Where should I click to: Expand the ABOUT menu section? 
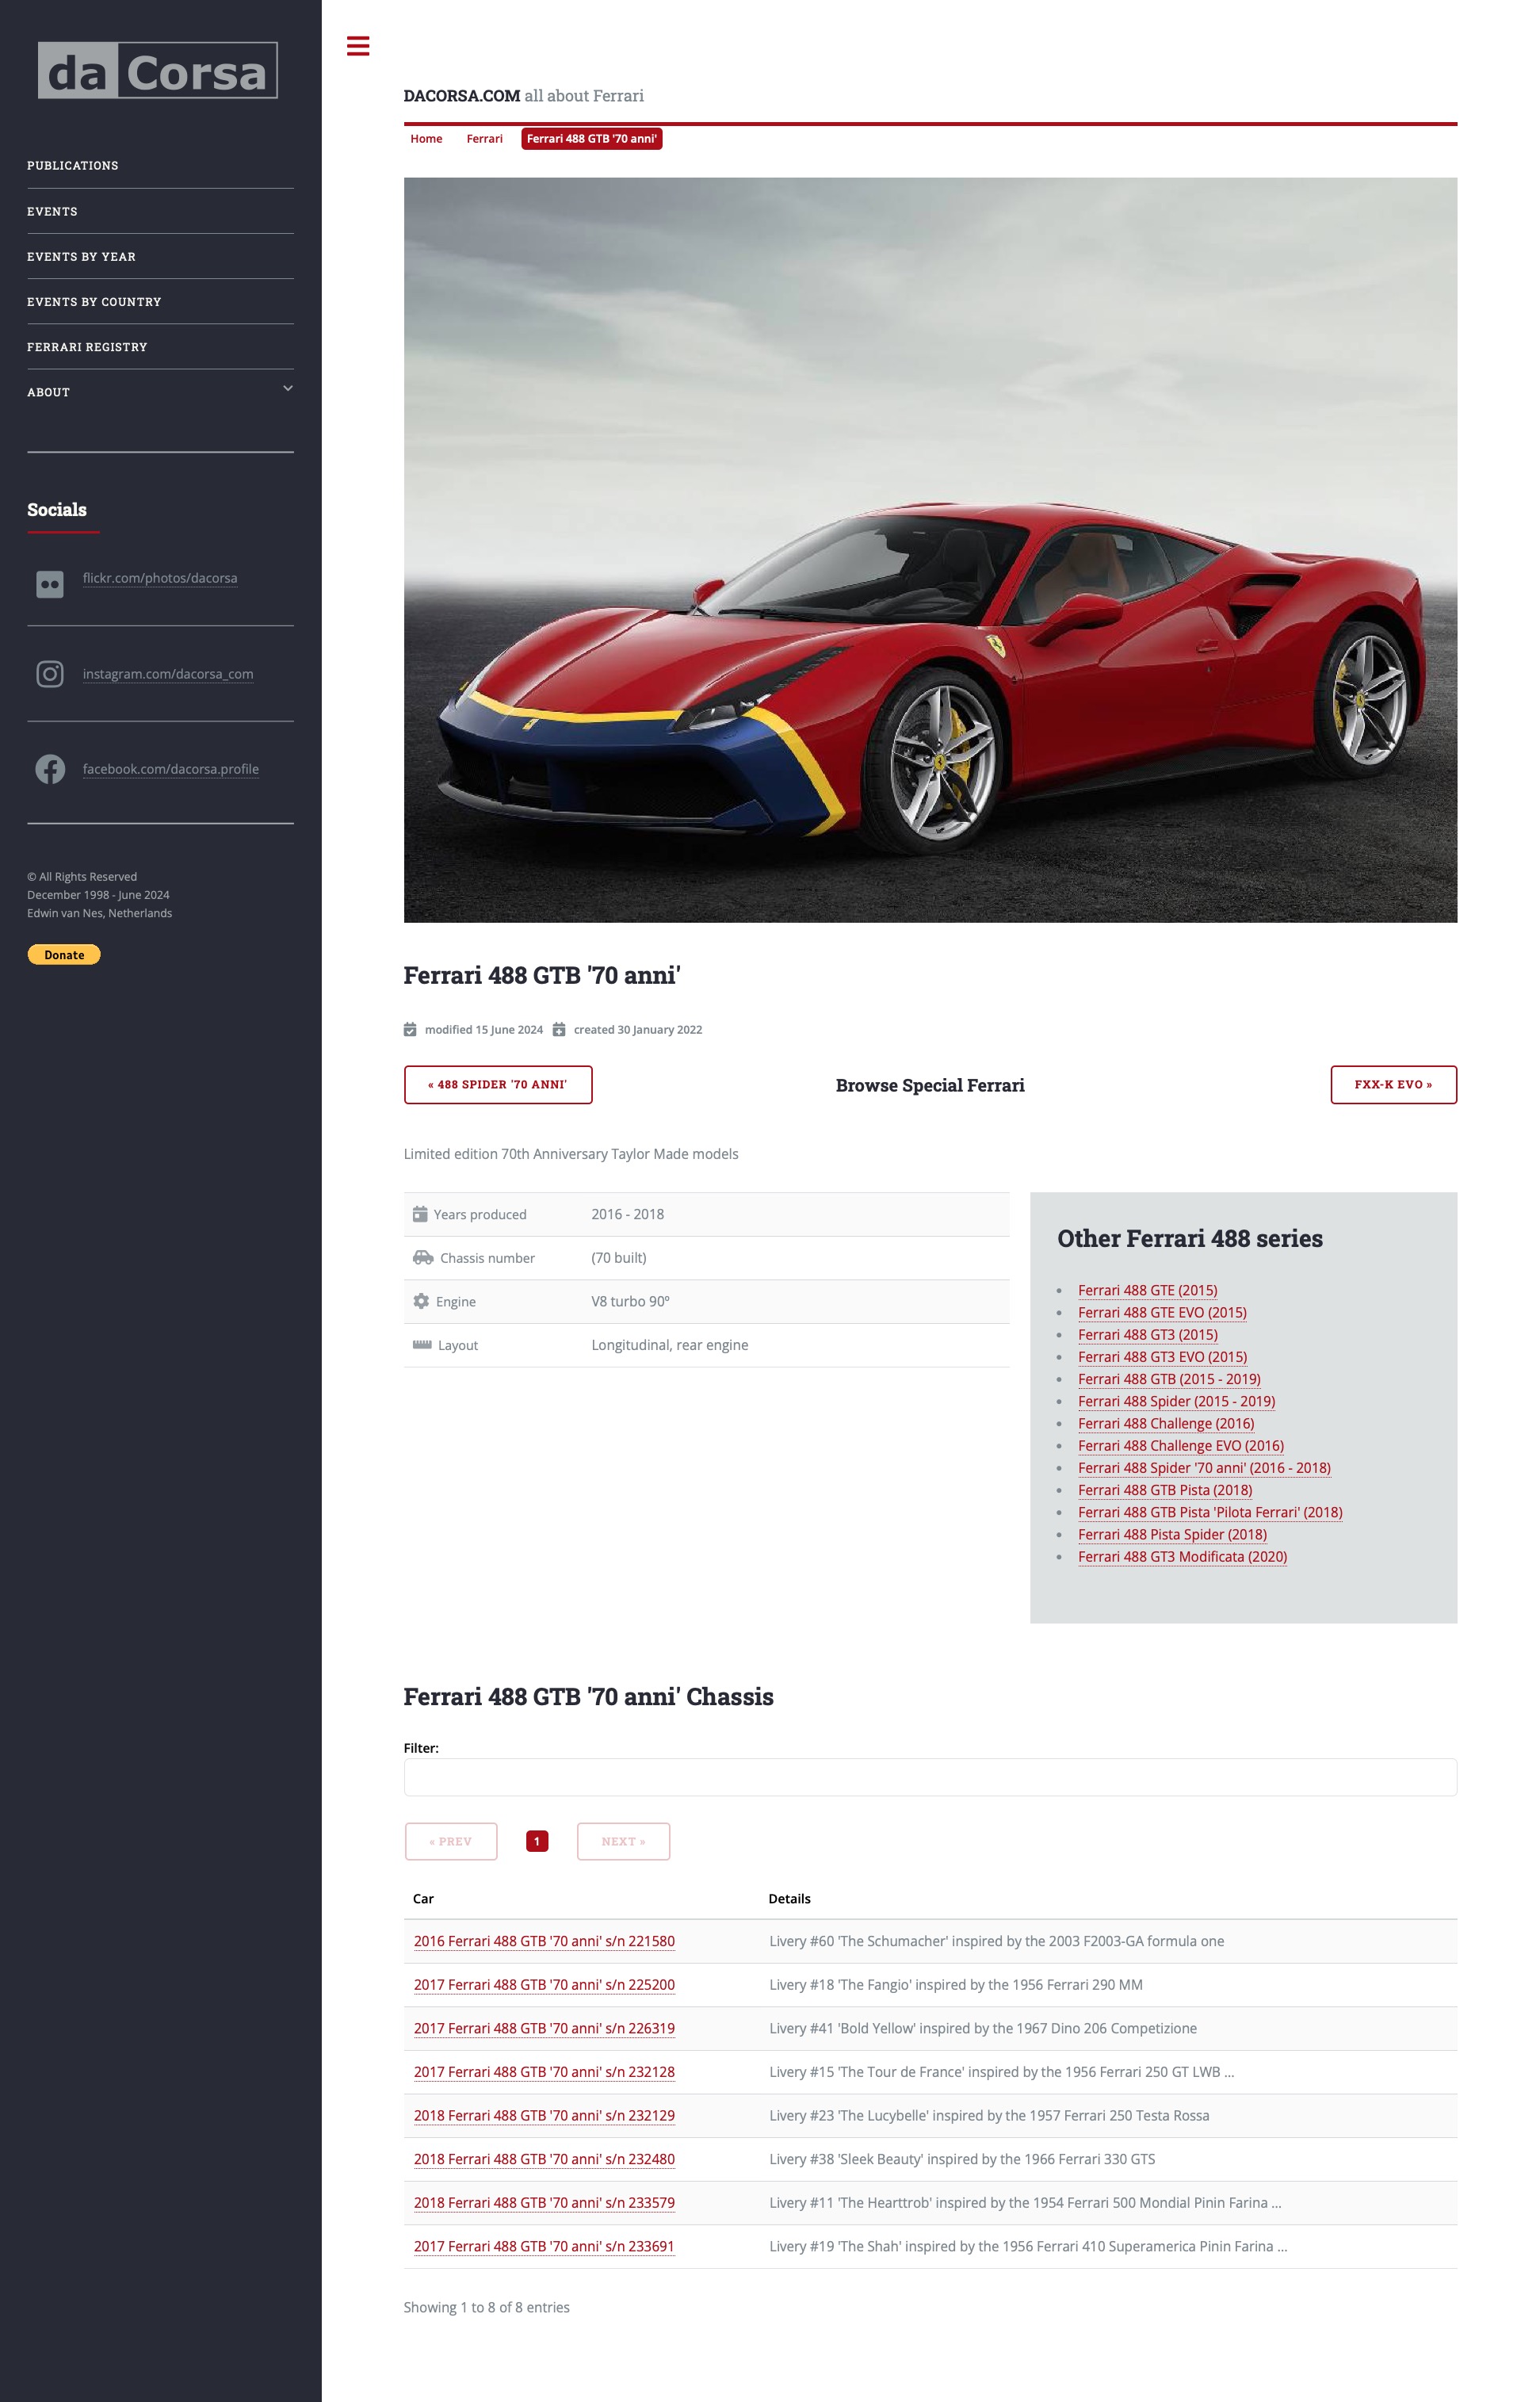(284, 390)
